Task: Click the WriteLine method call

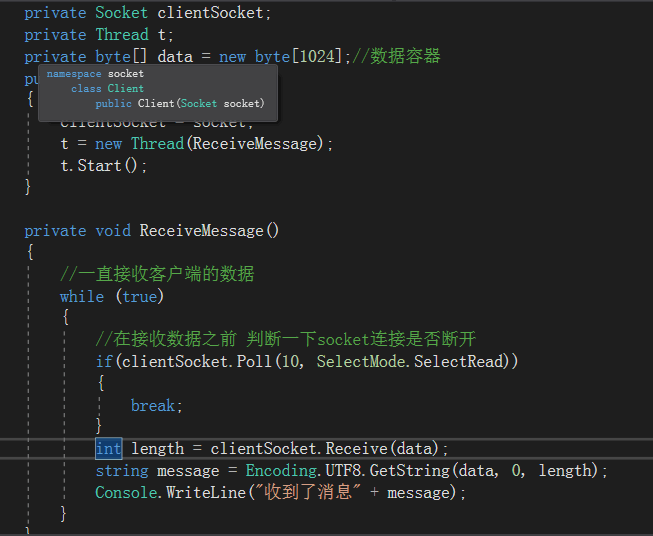Action: coord(206,493)
